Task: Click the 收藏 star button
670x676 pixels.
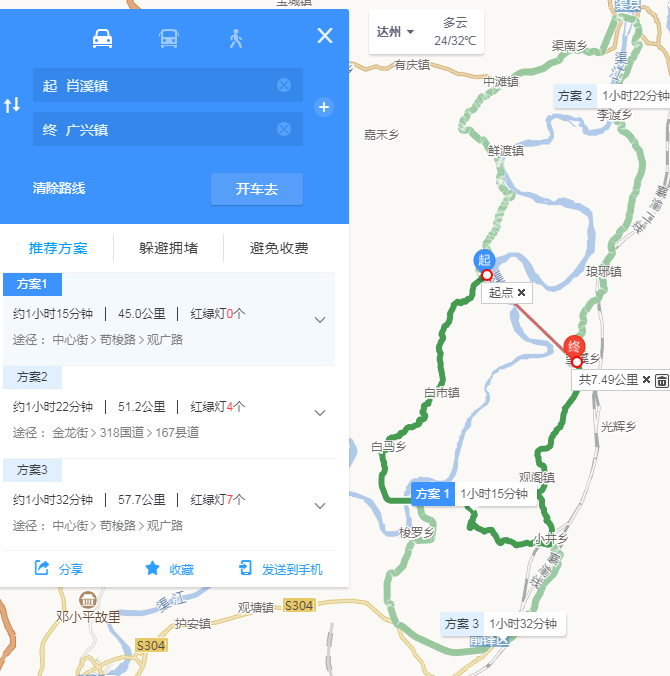Action: click(x=169, y=569)
